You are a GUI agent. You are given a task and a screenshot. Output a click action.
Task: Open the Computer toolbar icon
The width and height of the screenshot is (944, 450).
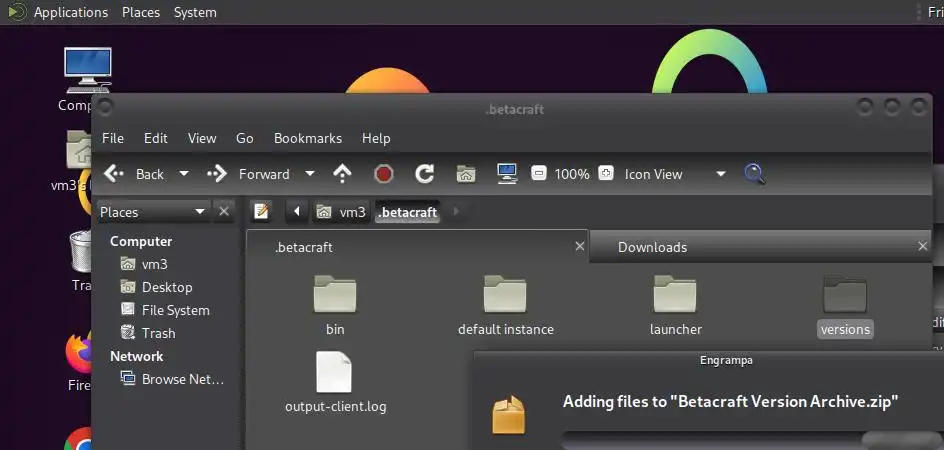[x=507, y=174]
